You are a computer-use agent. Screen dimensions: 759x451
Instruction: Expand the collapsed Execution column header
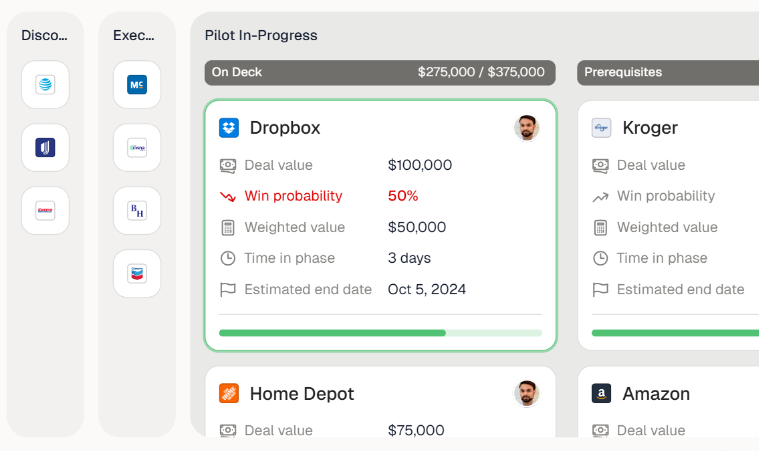134,36
